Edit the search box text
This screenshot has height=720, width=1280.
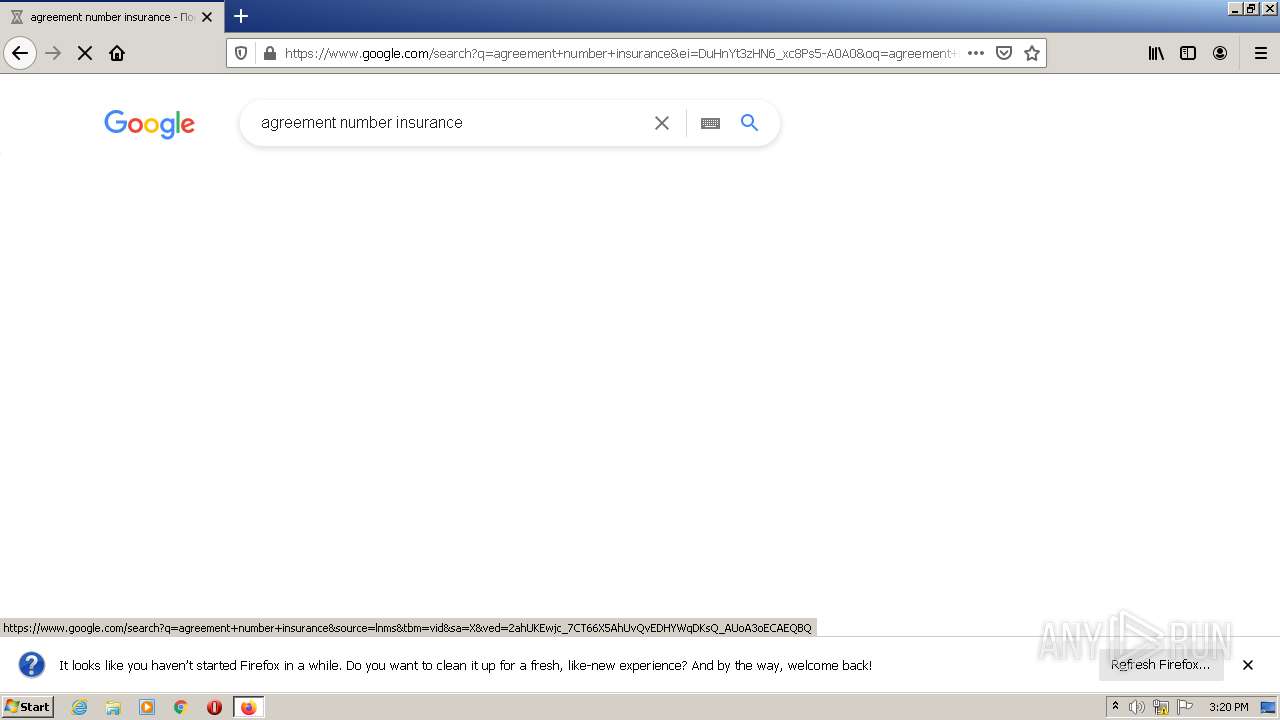click(450, 123)
